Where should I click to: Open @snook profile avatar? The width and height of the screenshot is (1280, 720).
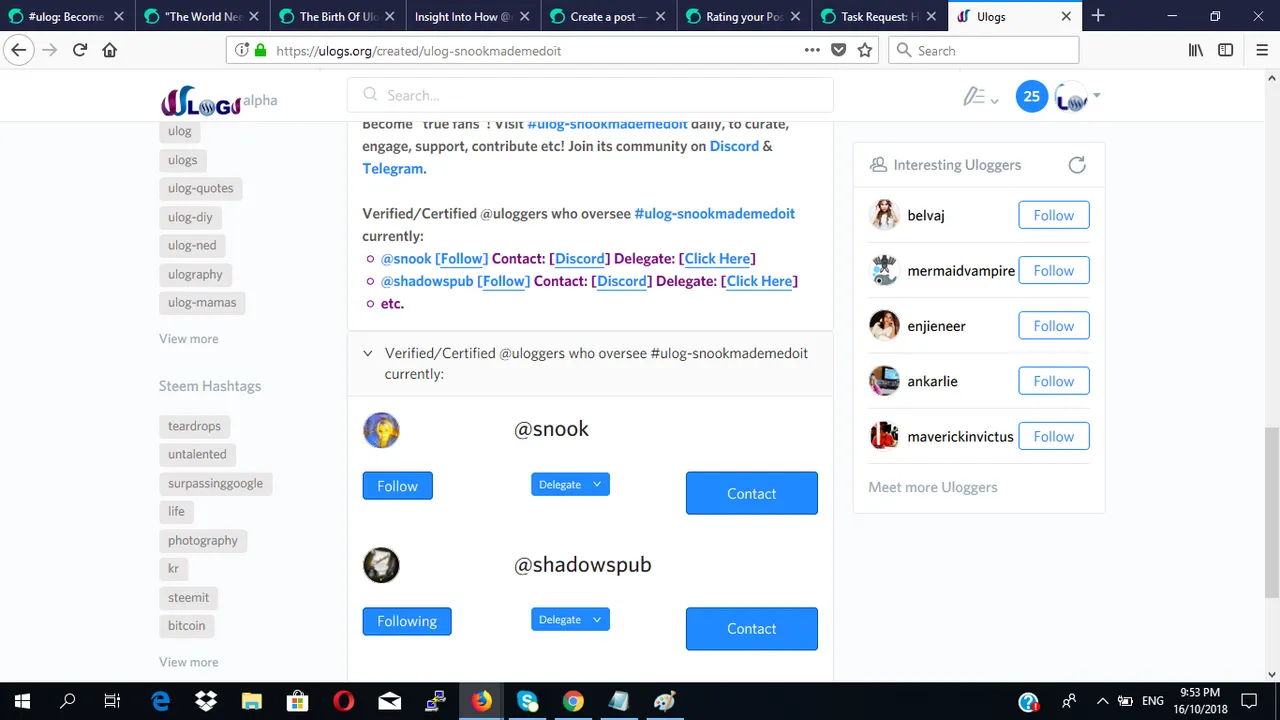[x=381, y=430]
